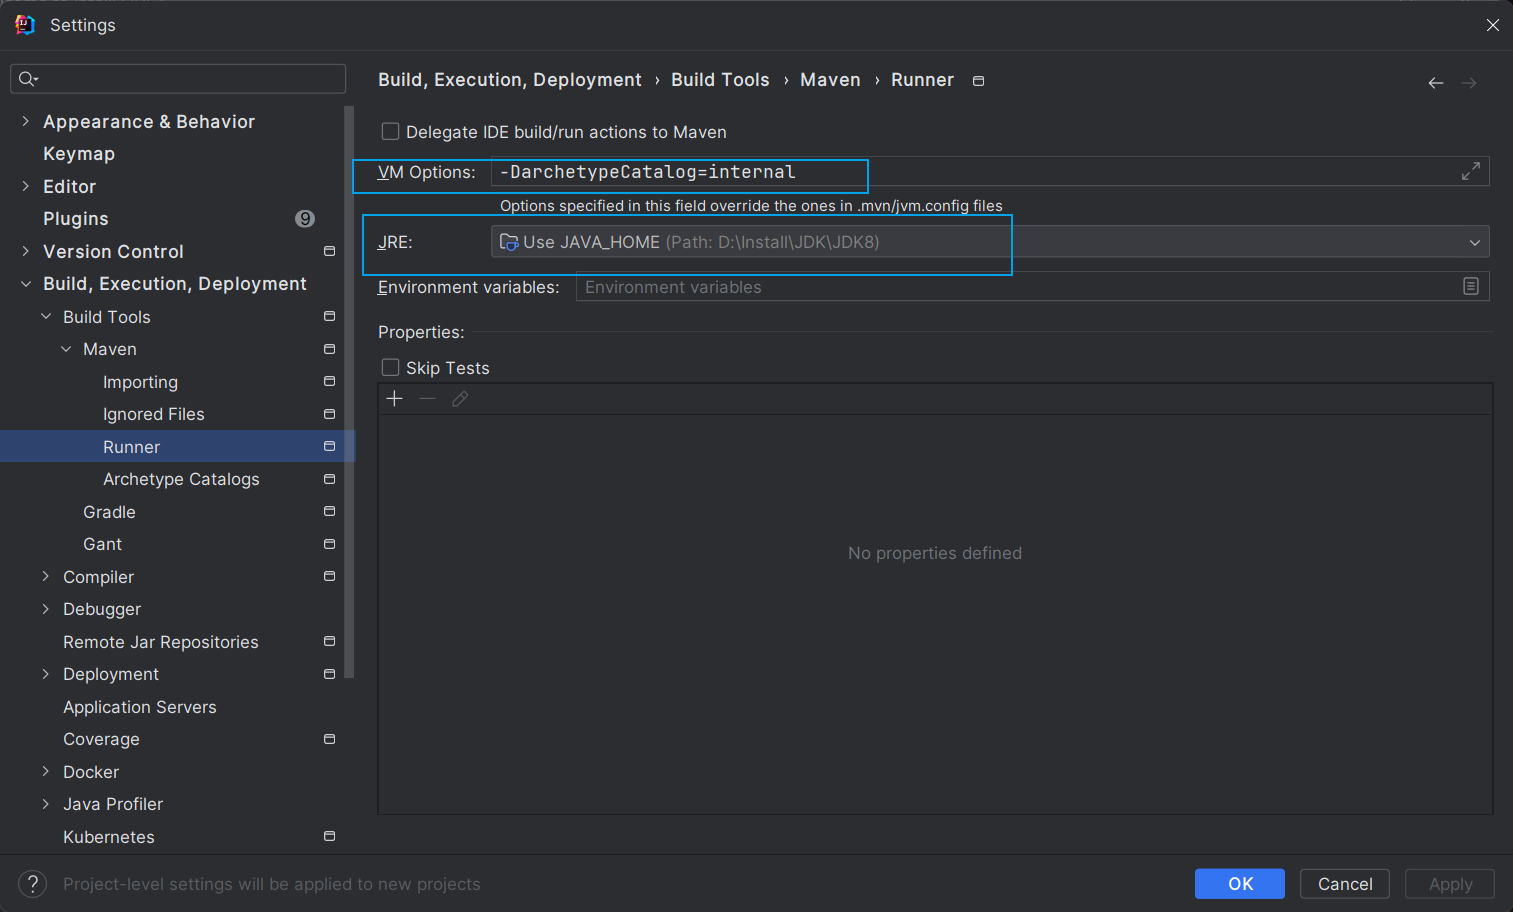The image size is (1513, 912).
Task: Collapse the Maven node
Action: click(x=65, y=349)
